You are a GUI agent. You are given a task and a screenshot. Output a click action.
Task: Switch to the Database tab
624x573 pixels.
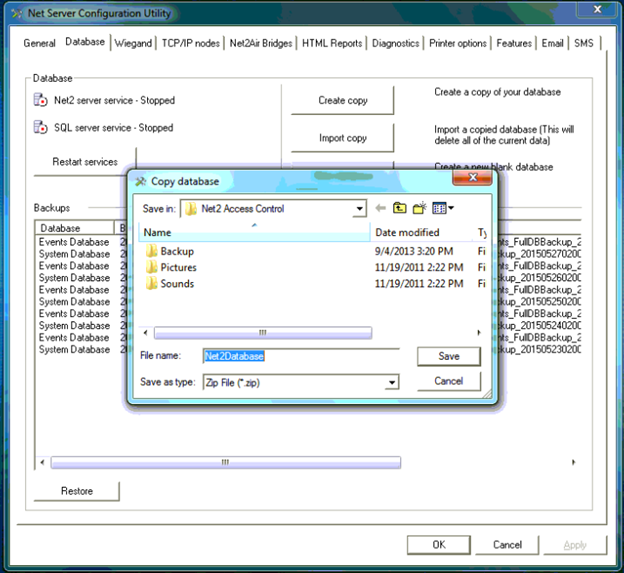tap(85, 42)
